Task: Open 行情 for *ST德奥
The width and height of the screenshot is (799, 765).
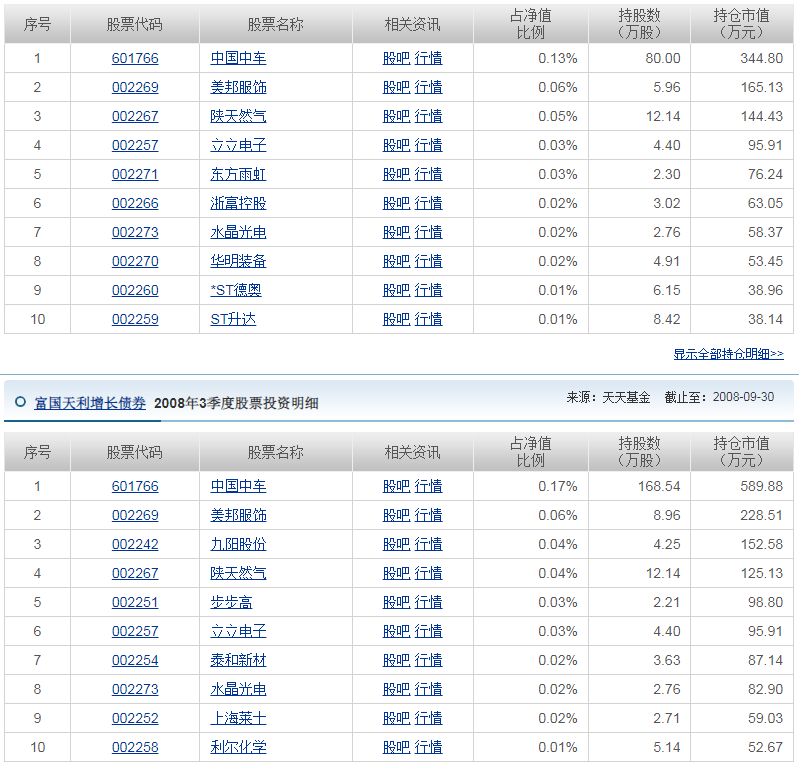Action: (x=429, y=291)
